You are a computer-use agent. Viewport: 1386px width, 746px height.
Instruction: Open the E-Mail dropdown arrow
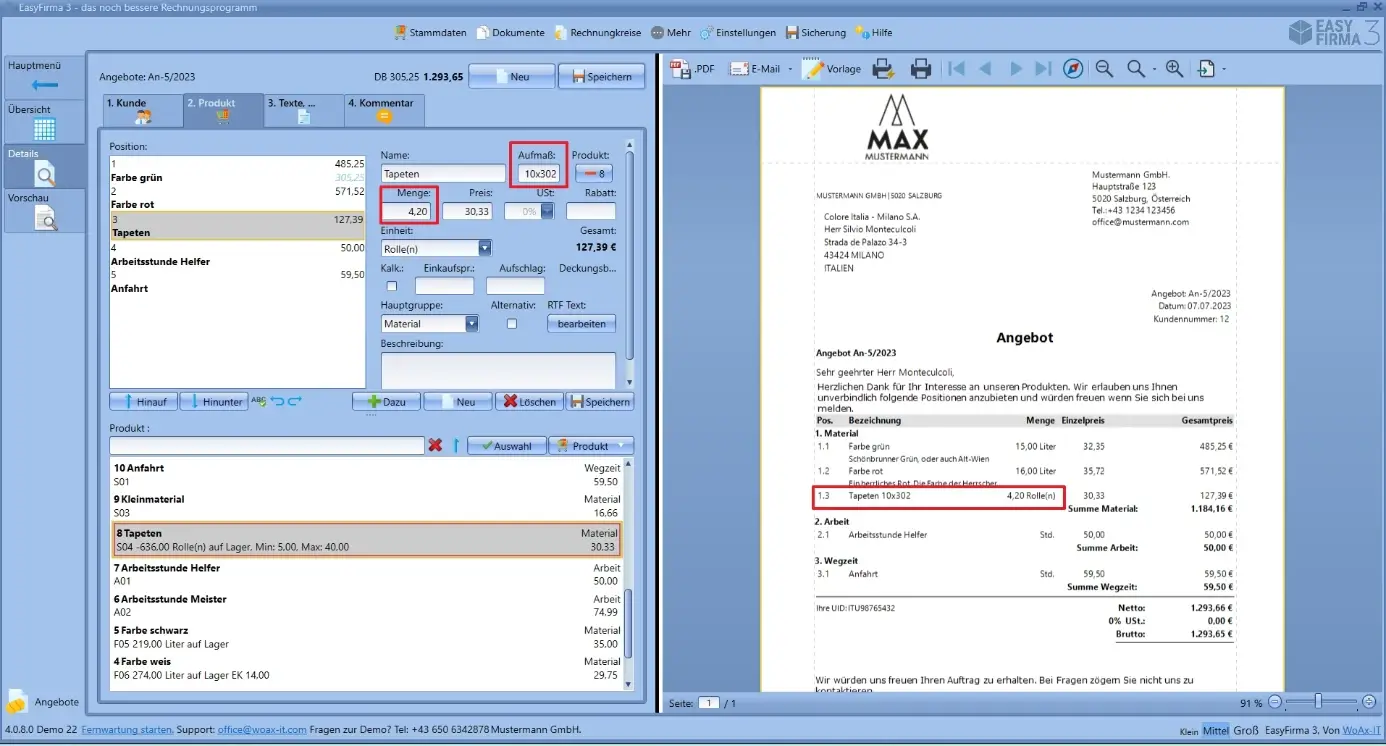tap(791, 70)
